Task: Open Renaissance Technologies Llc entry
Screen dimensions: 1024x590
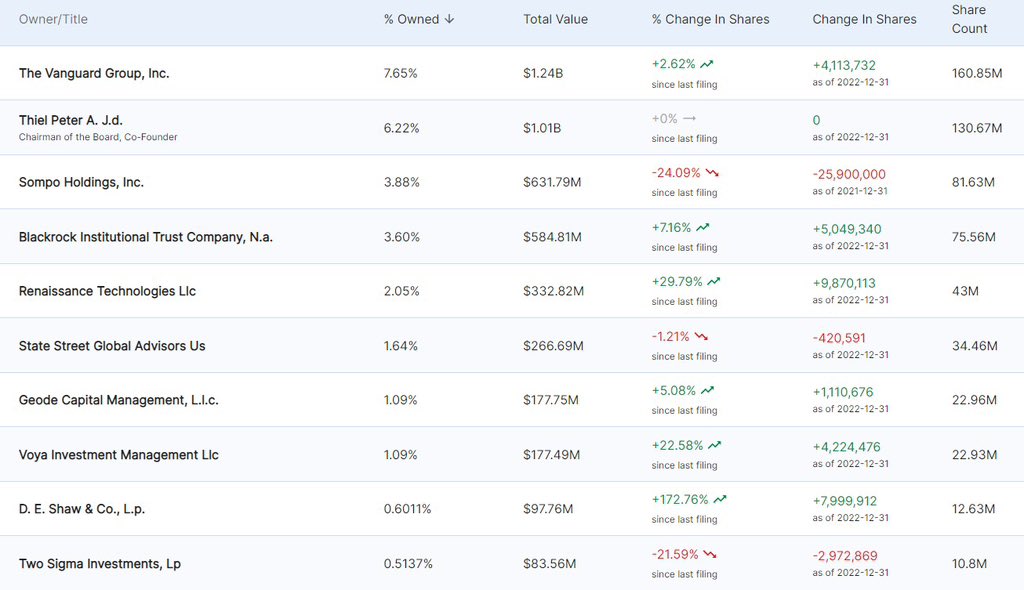Action: click(x=107, y=291)
